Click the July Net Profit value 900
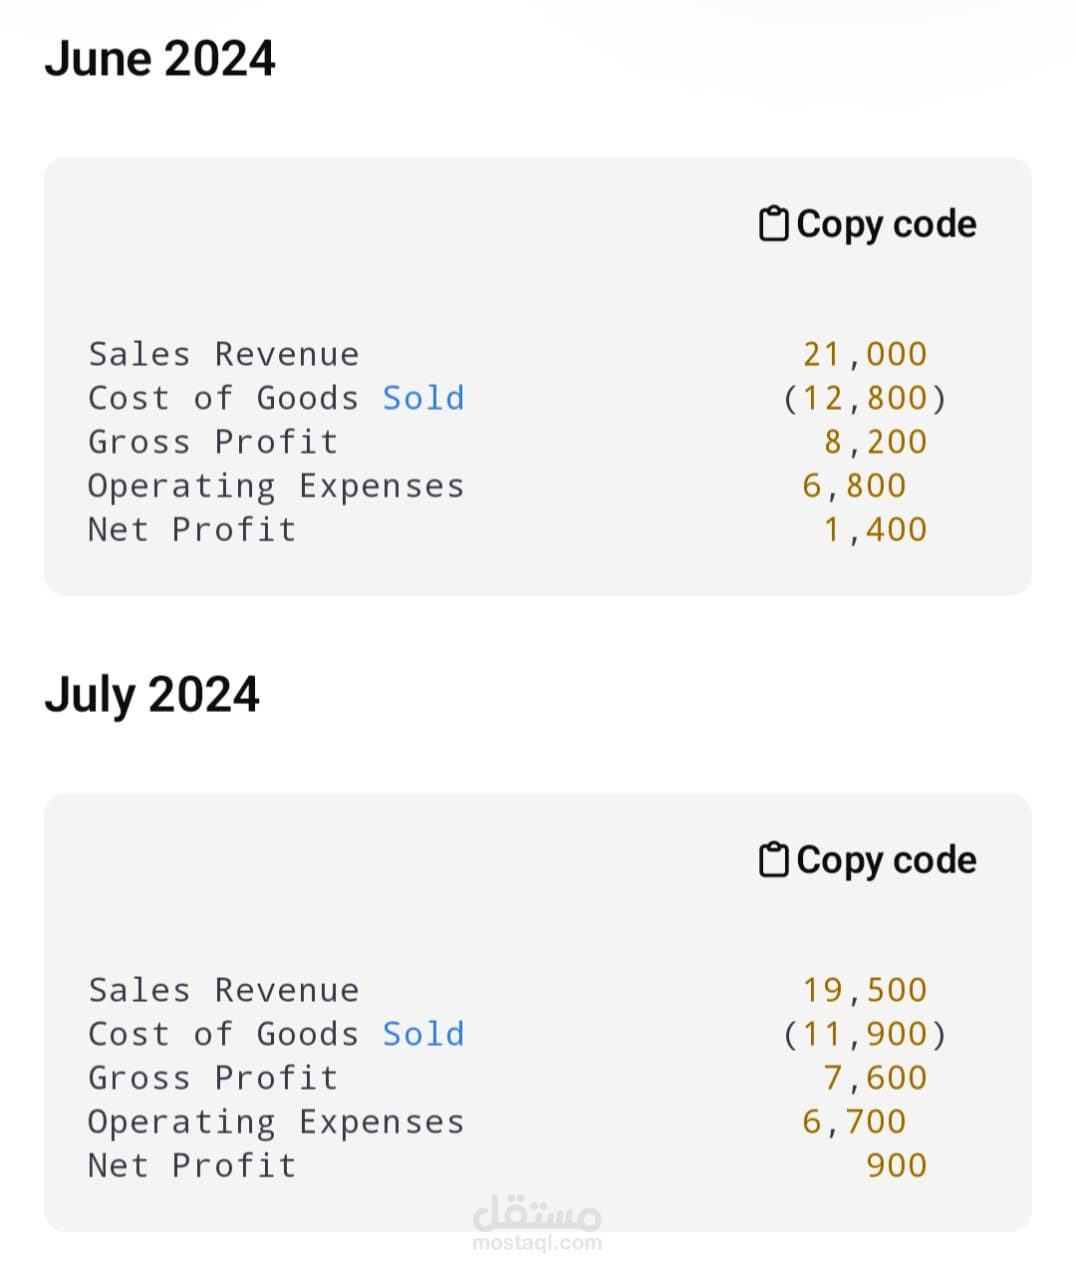Image resolution: width=1076 pixels, height=1280 pixels. 896,1166
